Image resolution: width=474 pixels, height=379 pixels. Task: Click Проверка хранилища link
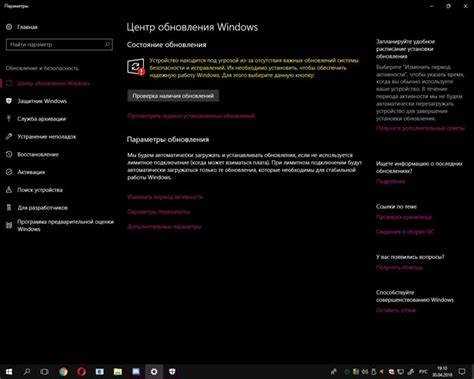pos(404,217)
